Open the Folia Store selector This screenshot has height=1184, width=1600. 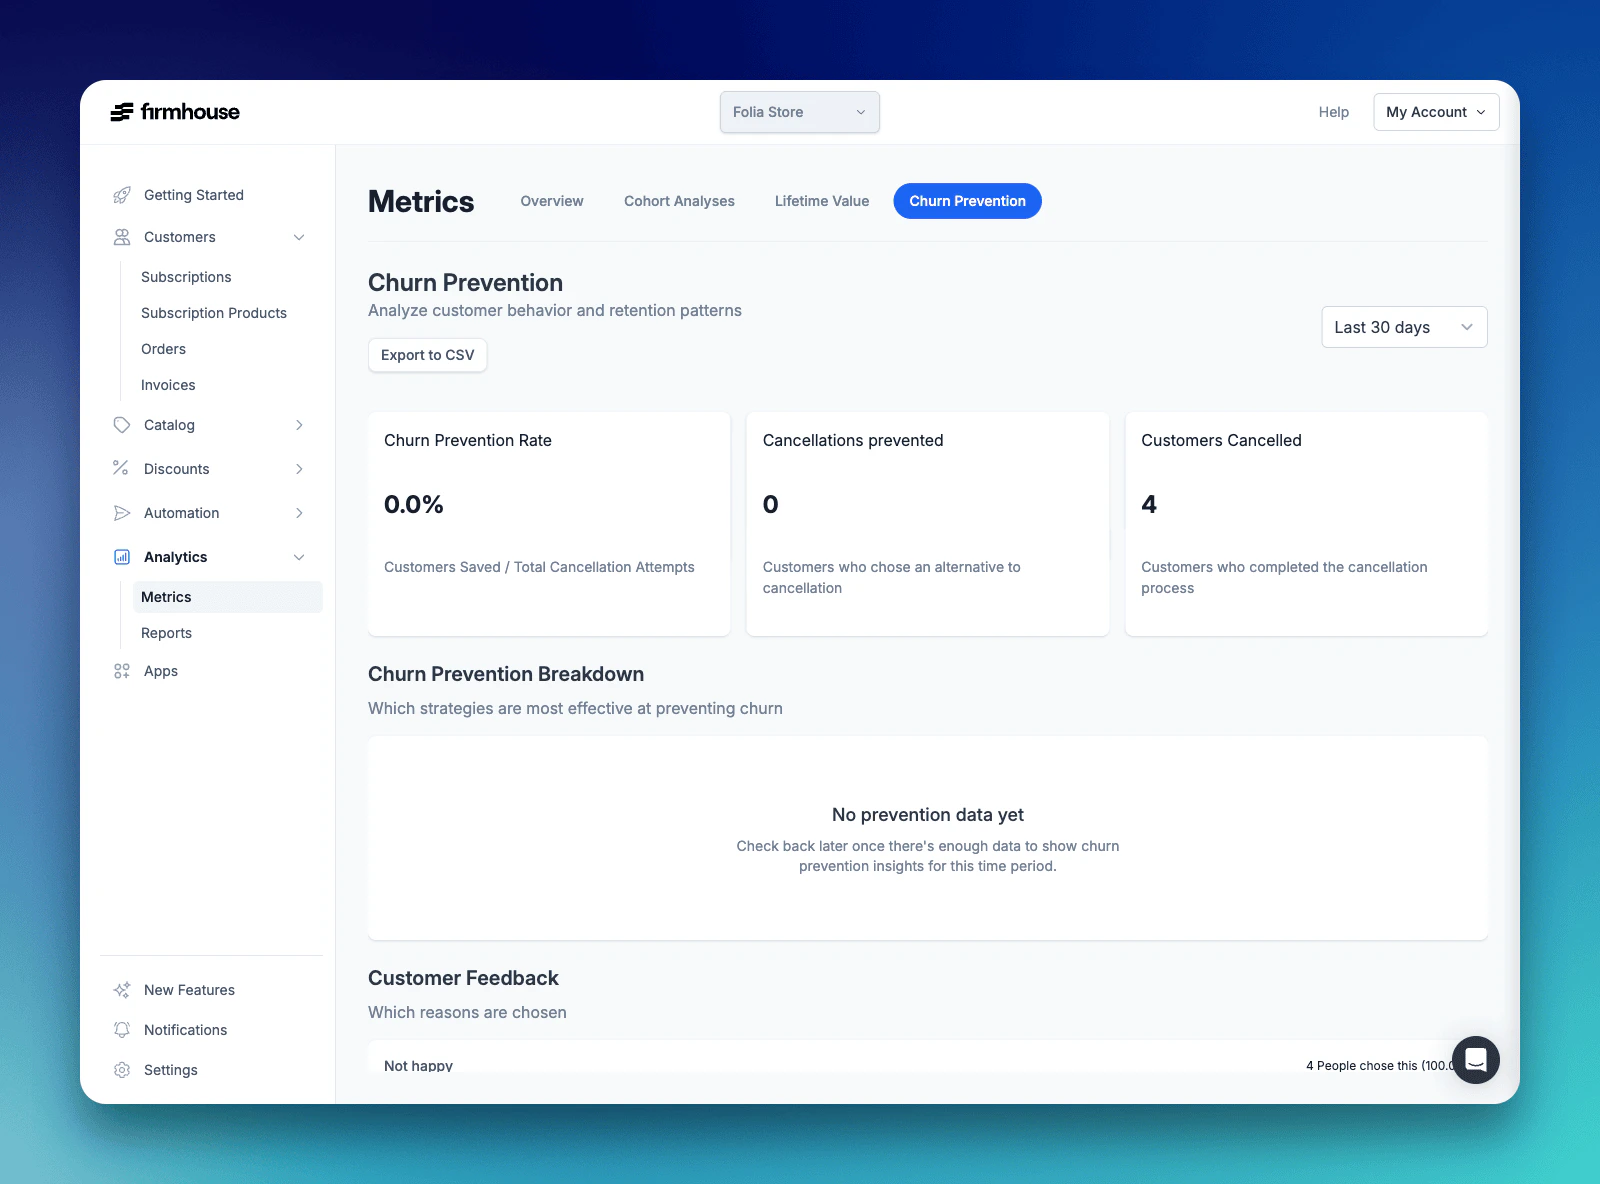(798, 112)
